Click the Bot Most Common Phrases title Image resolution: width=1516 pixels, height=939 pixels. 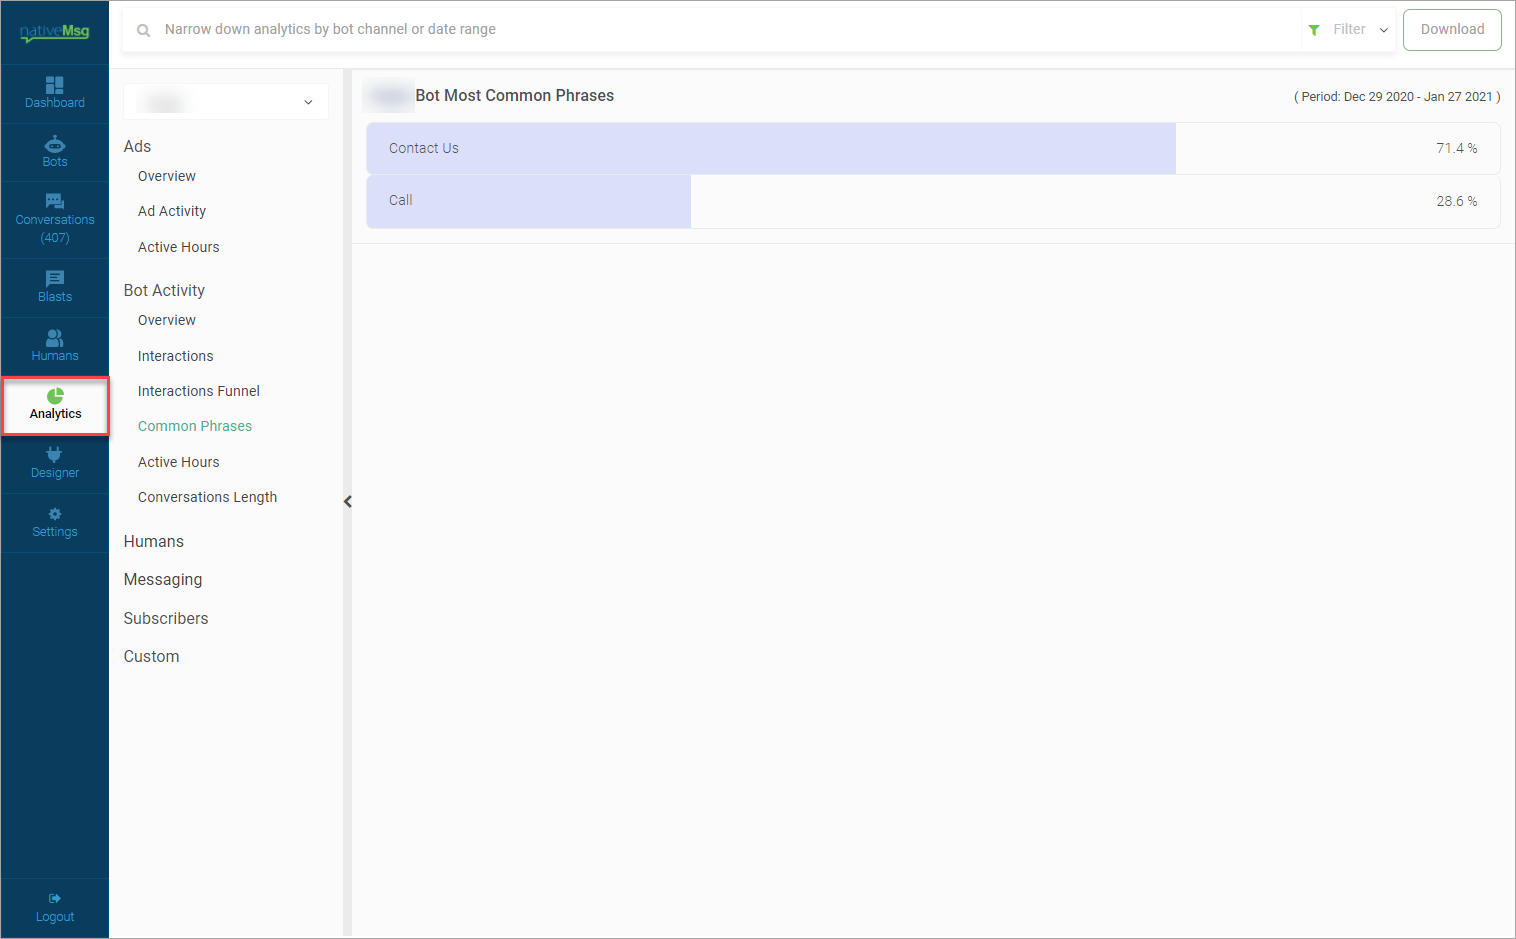pos(515,96)
